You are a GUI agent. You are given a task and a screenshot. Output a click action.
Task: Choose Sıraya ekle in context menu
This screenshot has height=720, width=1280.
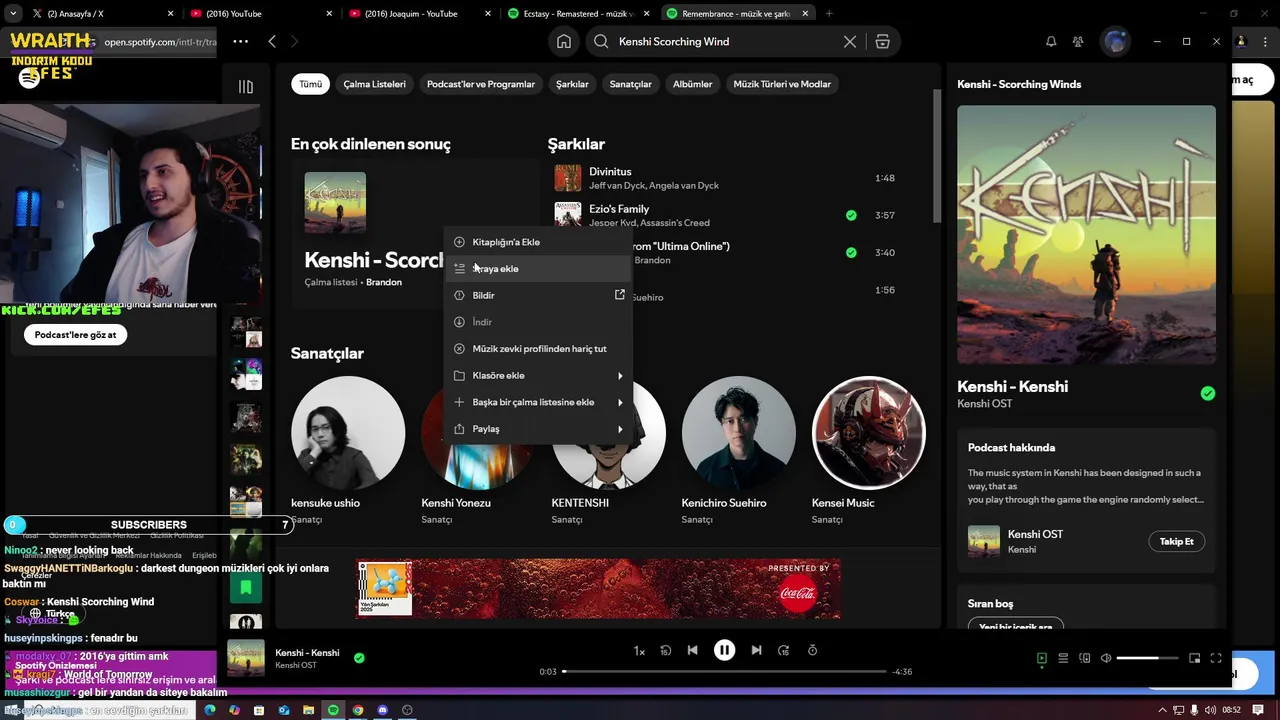coord(539,269)
